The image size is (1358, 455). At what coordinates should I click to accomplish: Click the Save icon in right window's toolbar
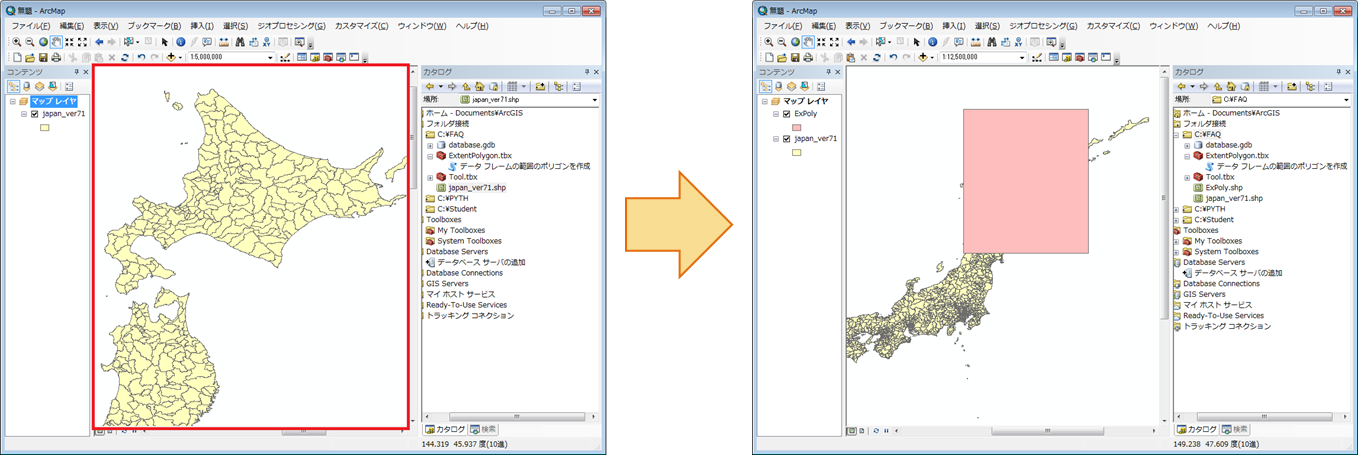[x=794, y=58]
